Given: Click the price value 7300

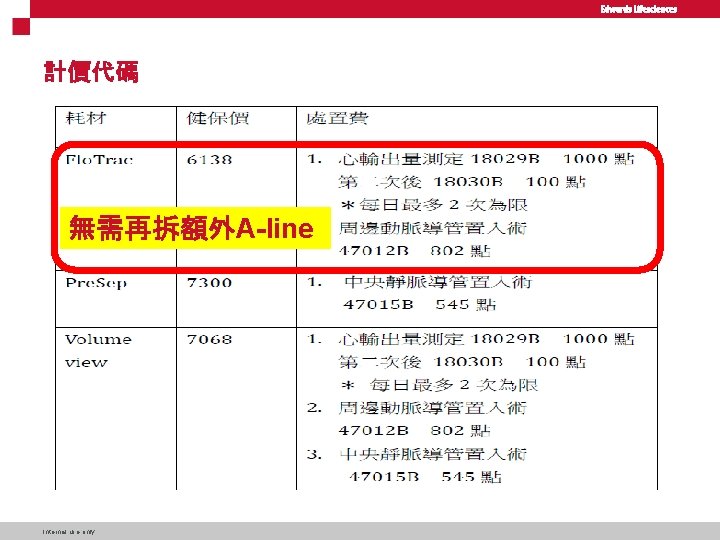Looking at the screenshot, I should [209, 282].
